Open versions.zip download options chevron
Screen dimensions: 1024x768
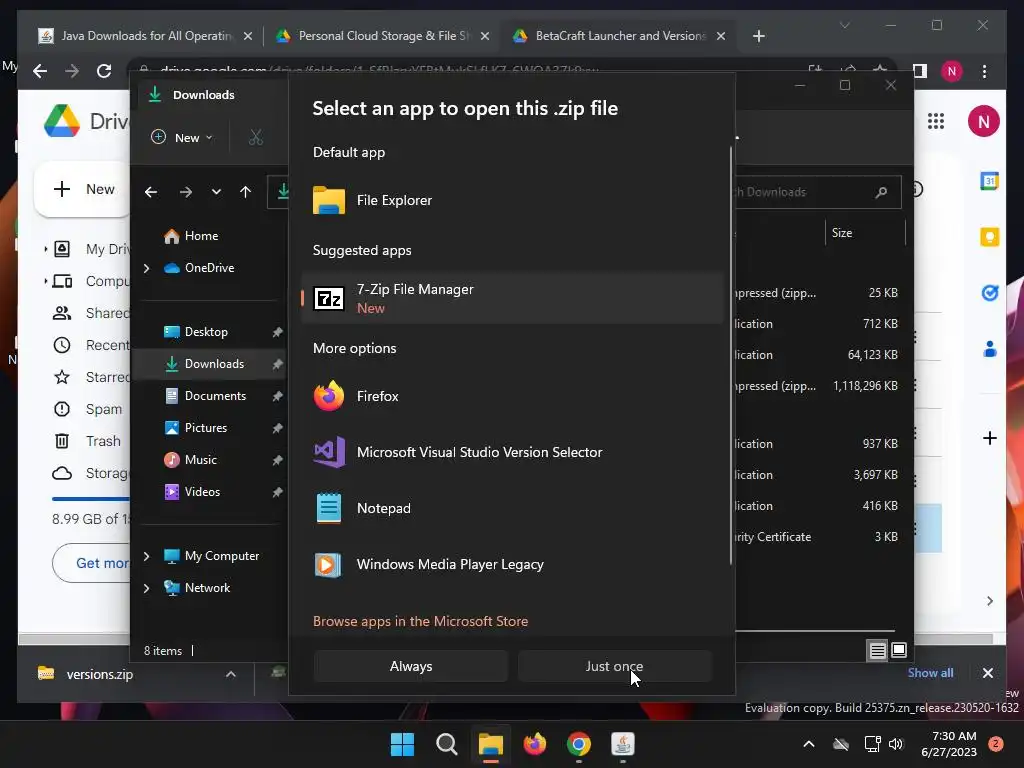[231, 674]
